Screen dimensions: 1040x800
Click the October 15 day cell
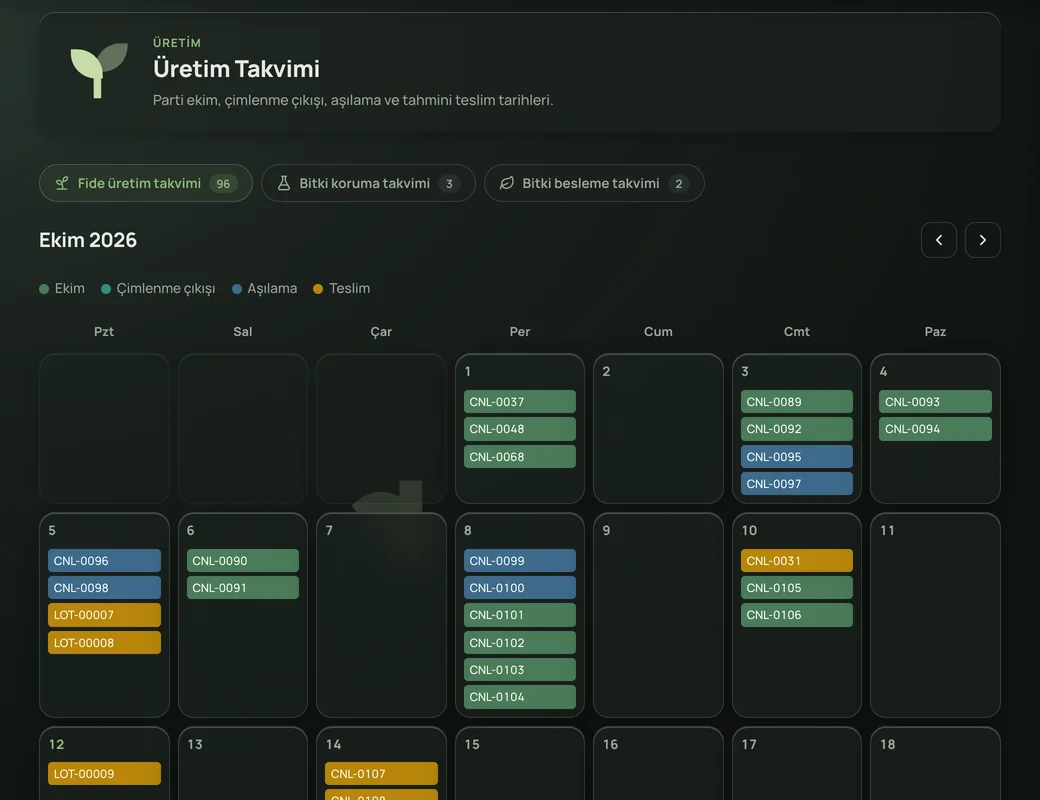[519, 764]
